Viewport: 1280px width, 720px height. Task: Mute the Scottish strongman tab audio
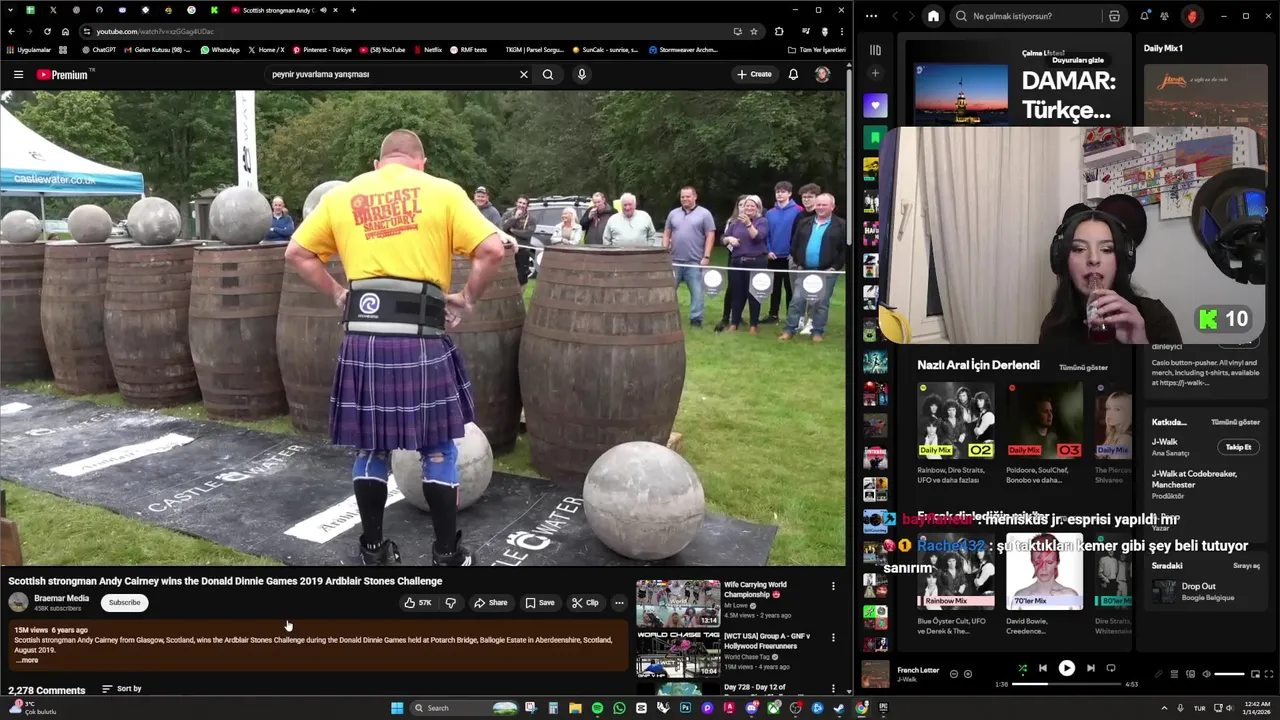point(323,10)
